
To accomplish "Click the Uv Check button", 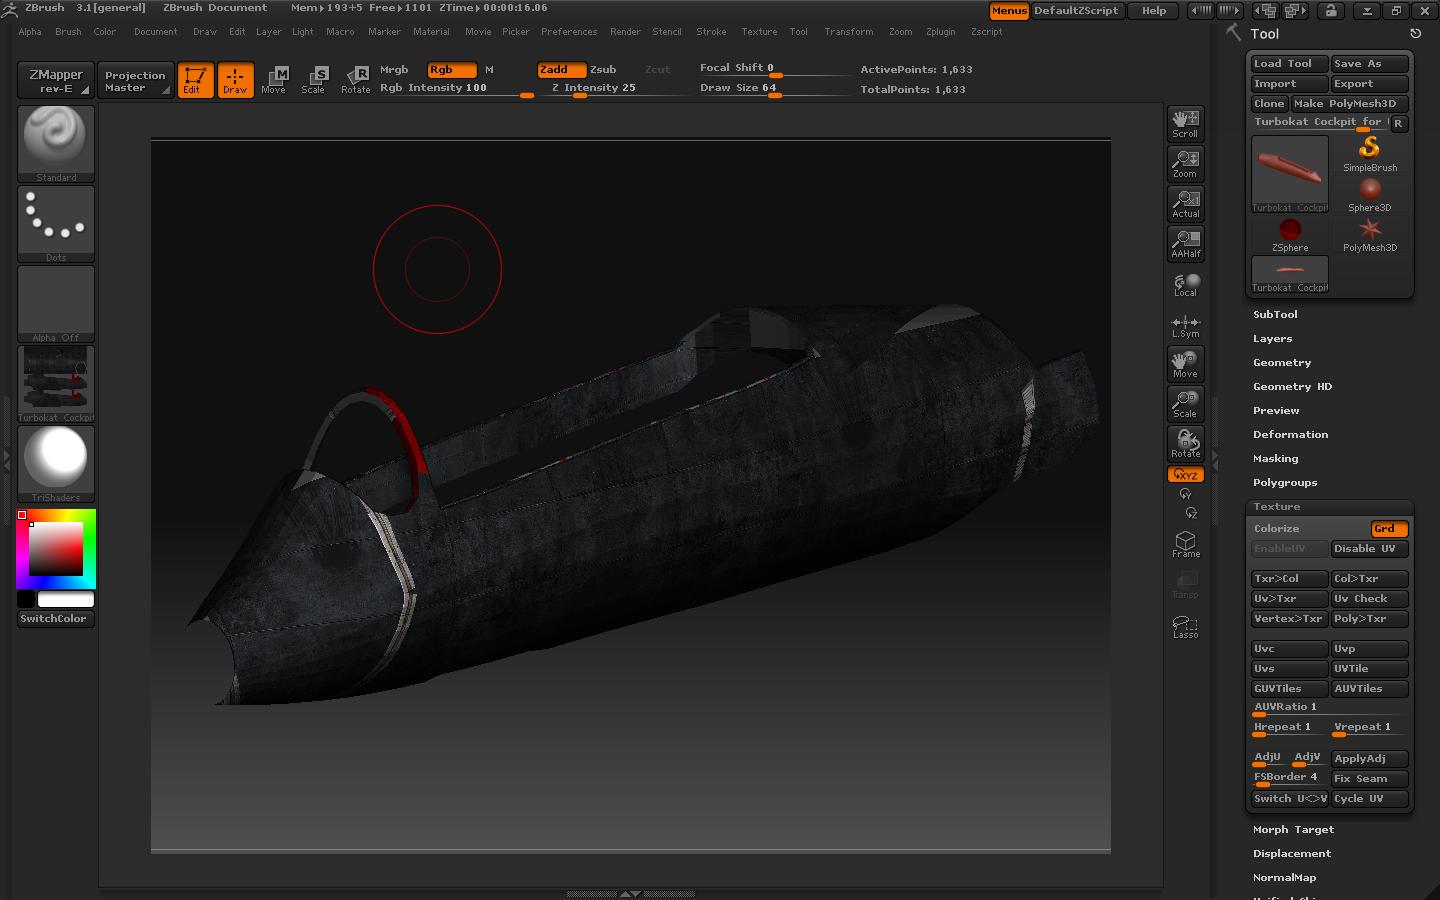I will click(1369, 598).
